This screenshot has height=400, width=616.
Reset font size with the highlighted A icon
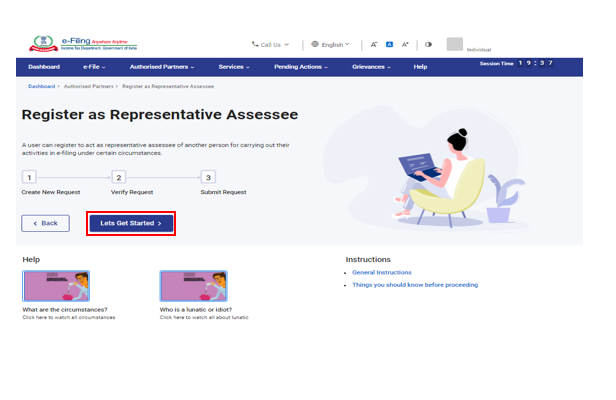coord(389,45)
